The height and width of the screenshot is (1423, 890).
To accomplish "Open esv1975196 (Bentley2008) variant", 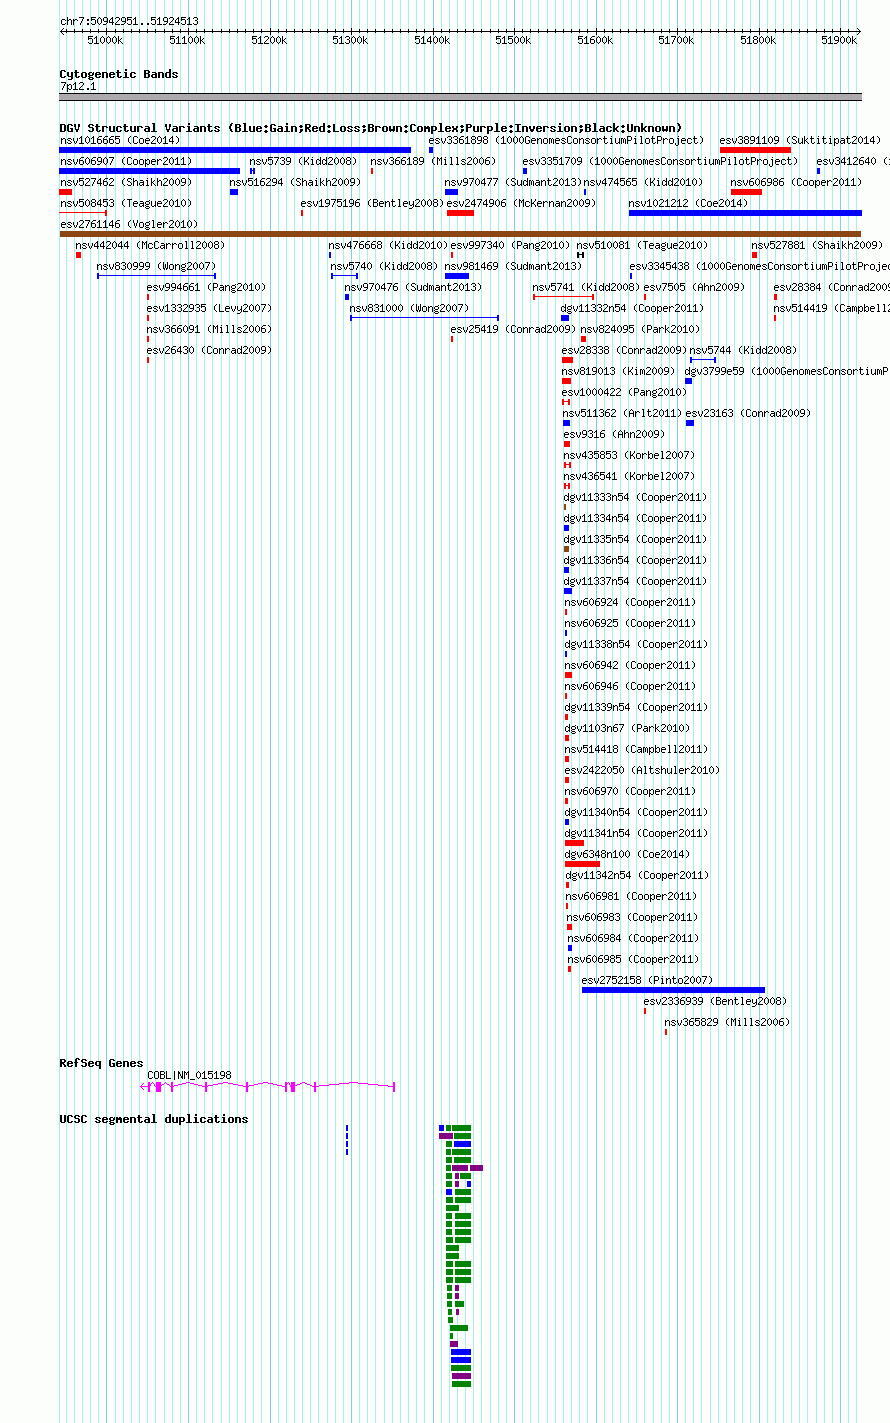I will point(372,203).
